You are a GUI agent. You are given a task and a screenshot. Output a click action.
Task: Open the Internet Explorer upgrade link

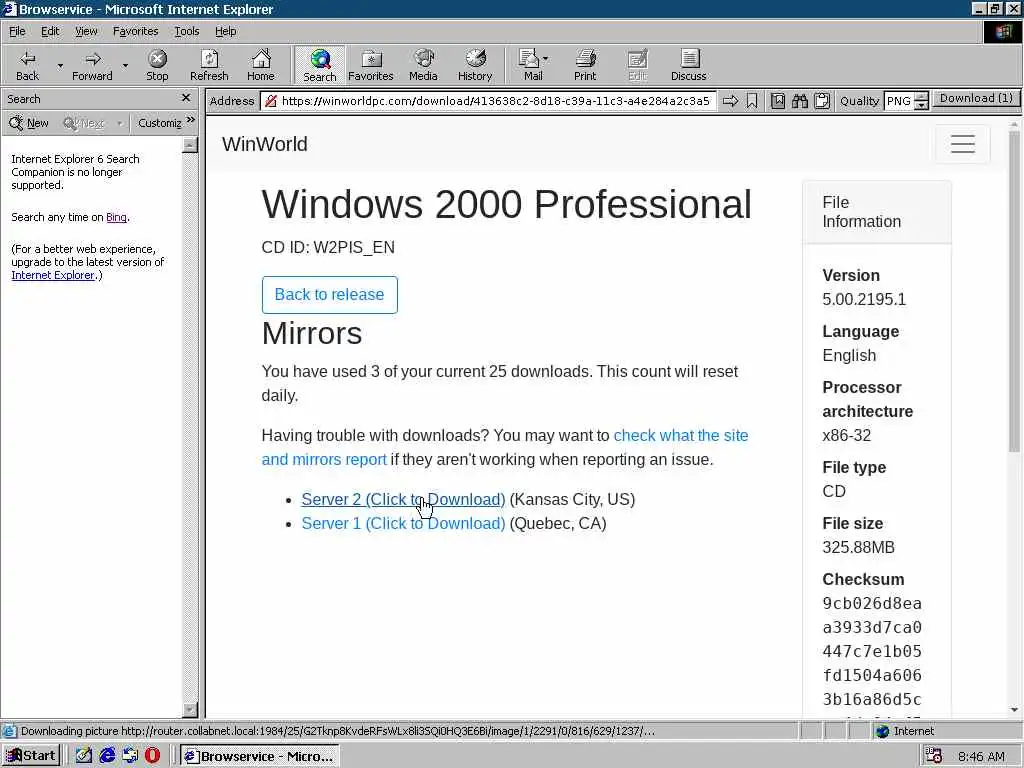53,275
